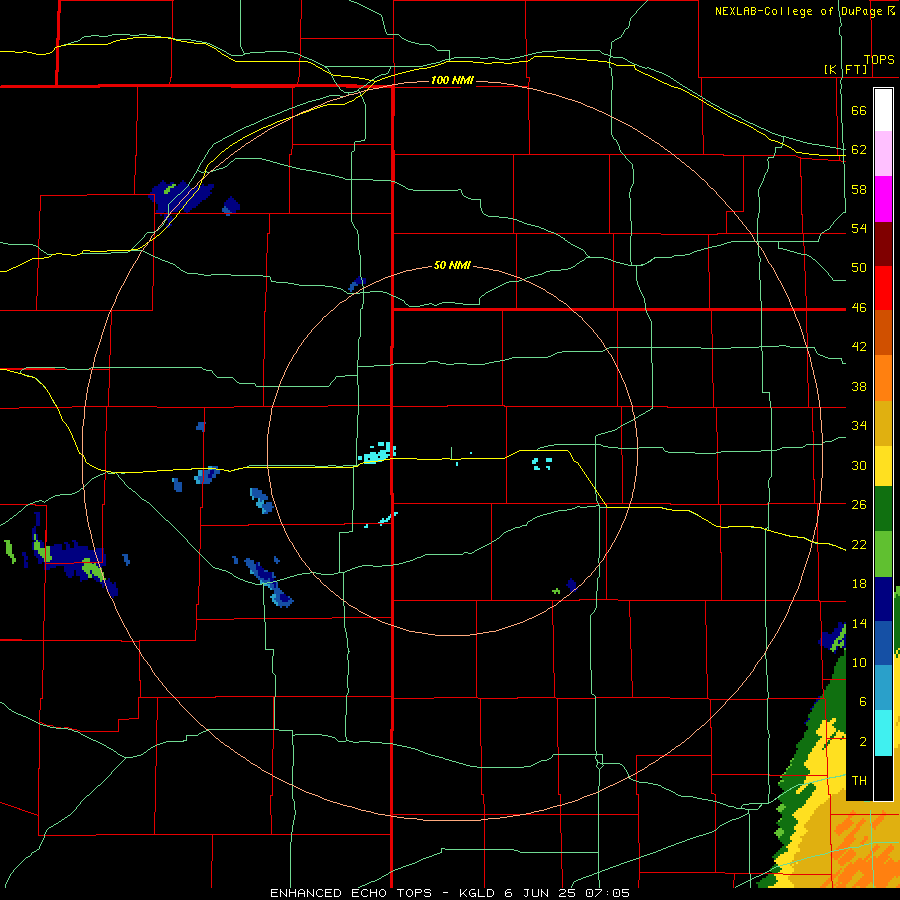Click the legend value 38
900x900 pixels.
click(x=859, y=386)
